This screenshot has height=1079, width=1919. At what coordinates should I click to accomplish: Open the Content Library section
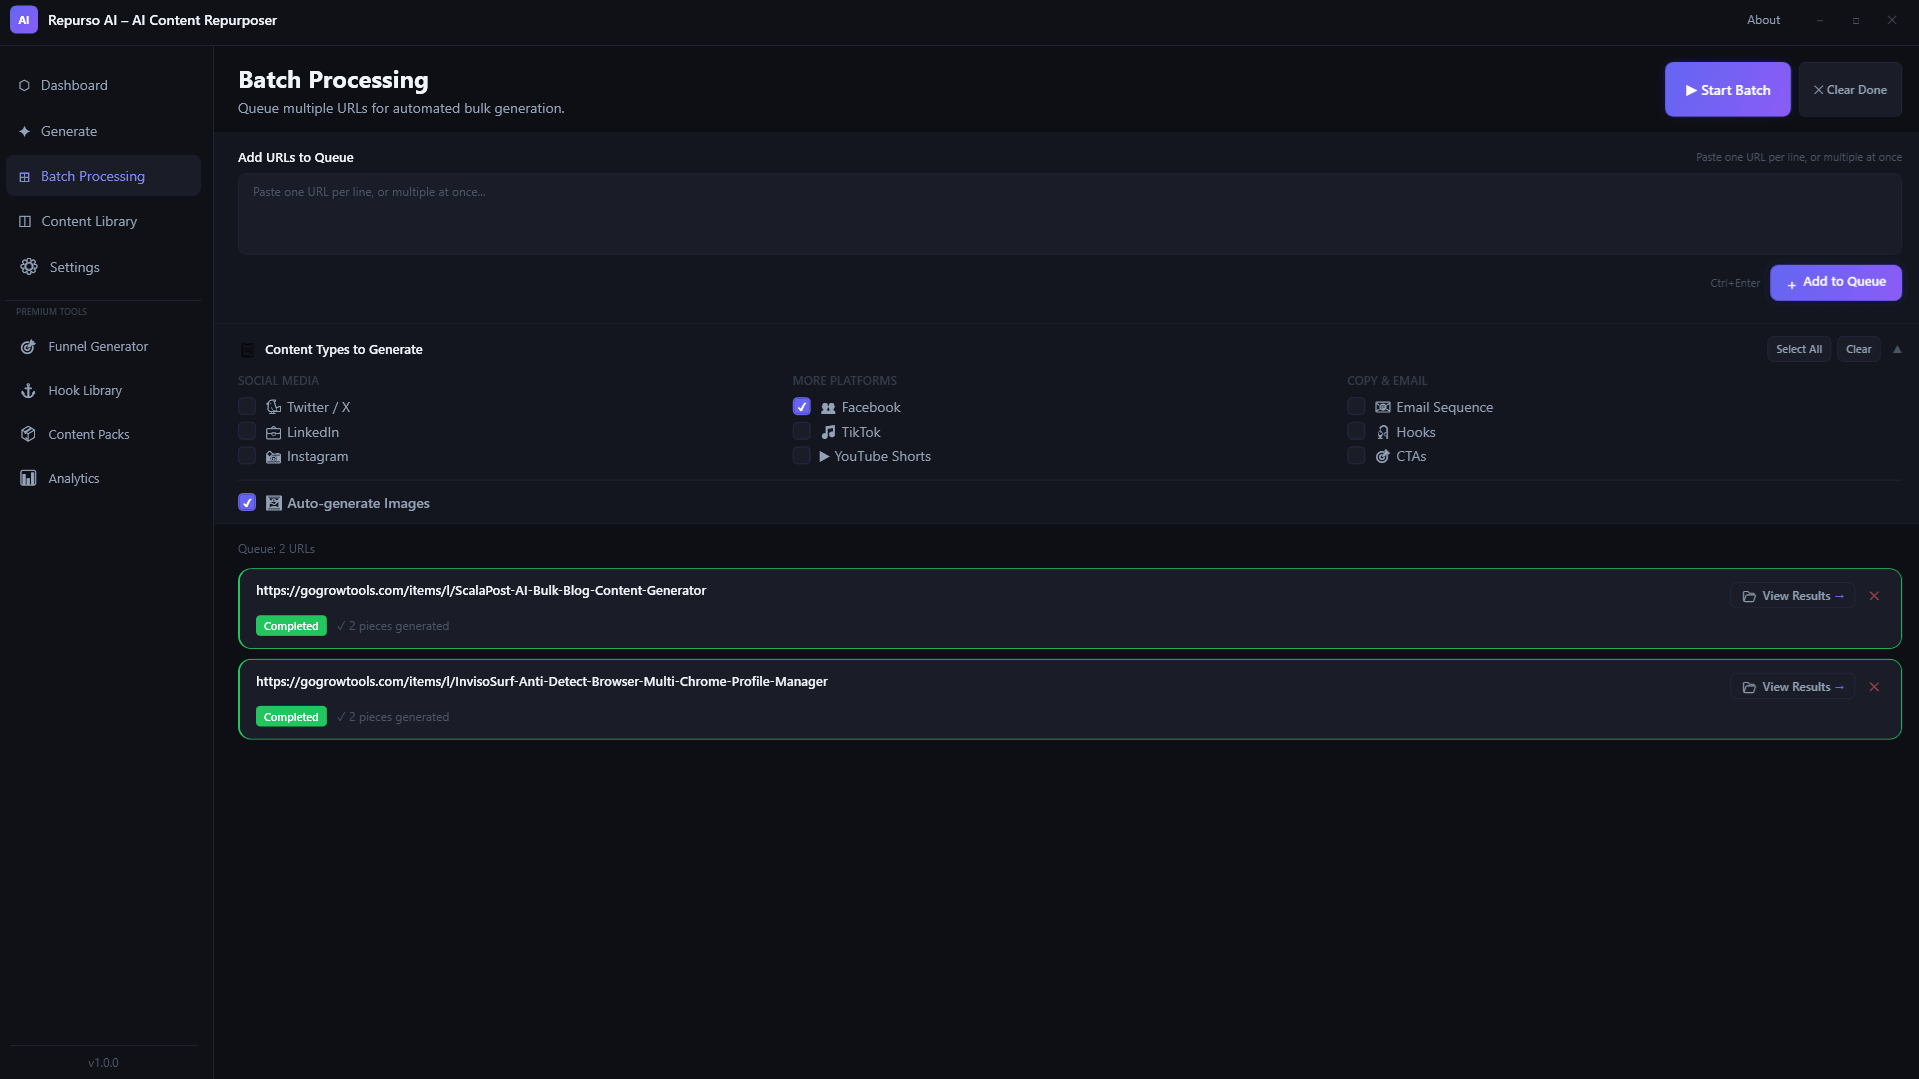click(x=103, y=222)
